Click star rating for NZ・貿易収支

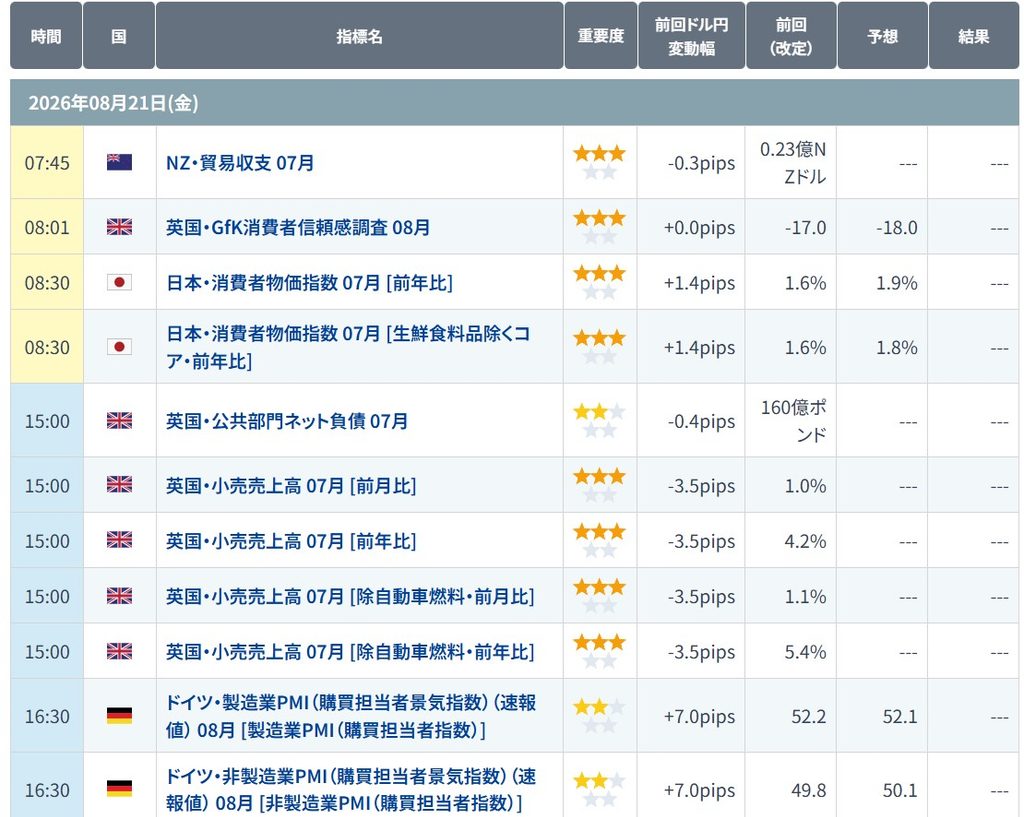point(600,163)
